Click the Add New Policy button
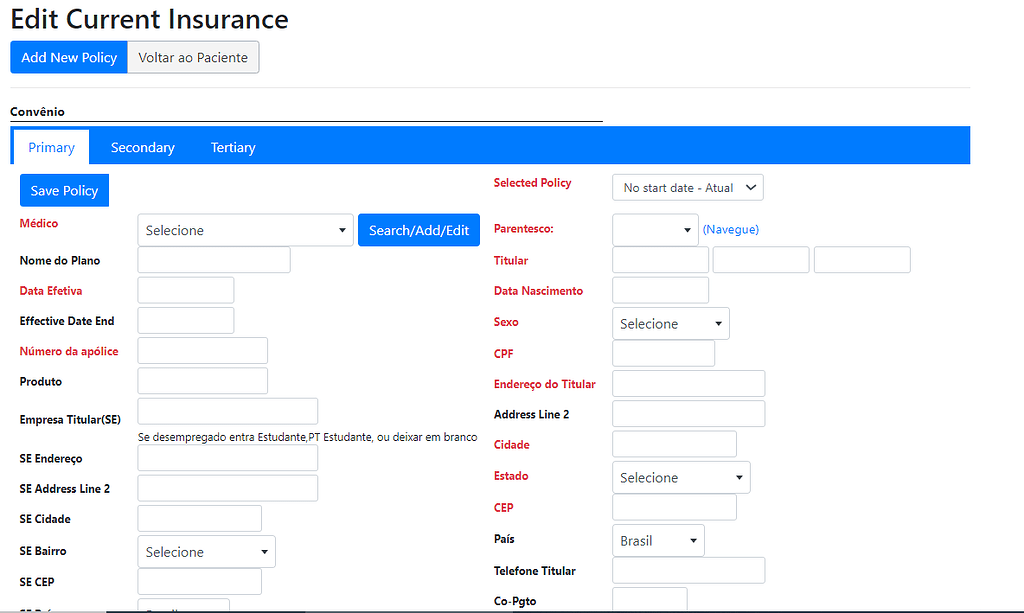1024x613 pixels. pos(68,57)
